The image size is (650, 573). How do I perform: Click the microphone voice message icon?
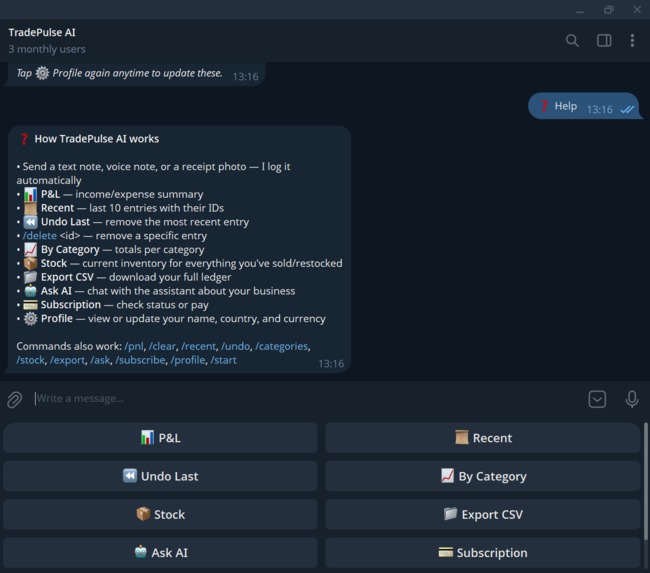pyautogui.click(x=632, y=399)
